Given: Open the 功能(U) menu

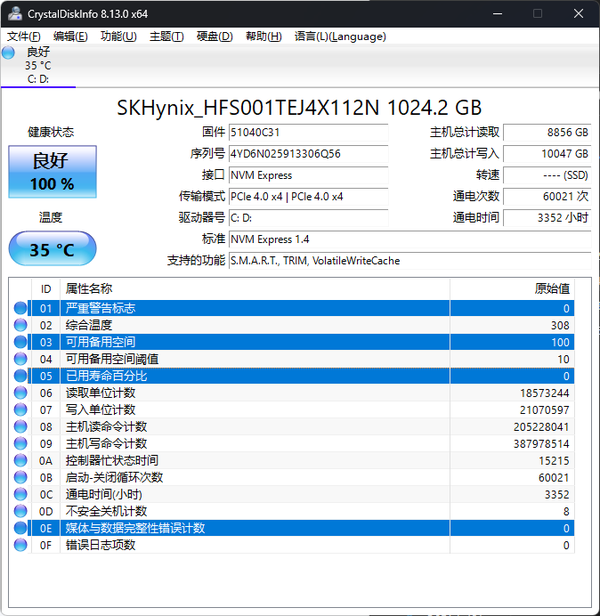Looking at the screenshot, I should 118,37.
